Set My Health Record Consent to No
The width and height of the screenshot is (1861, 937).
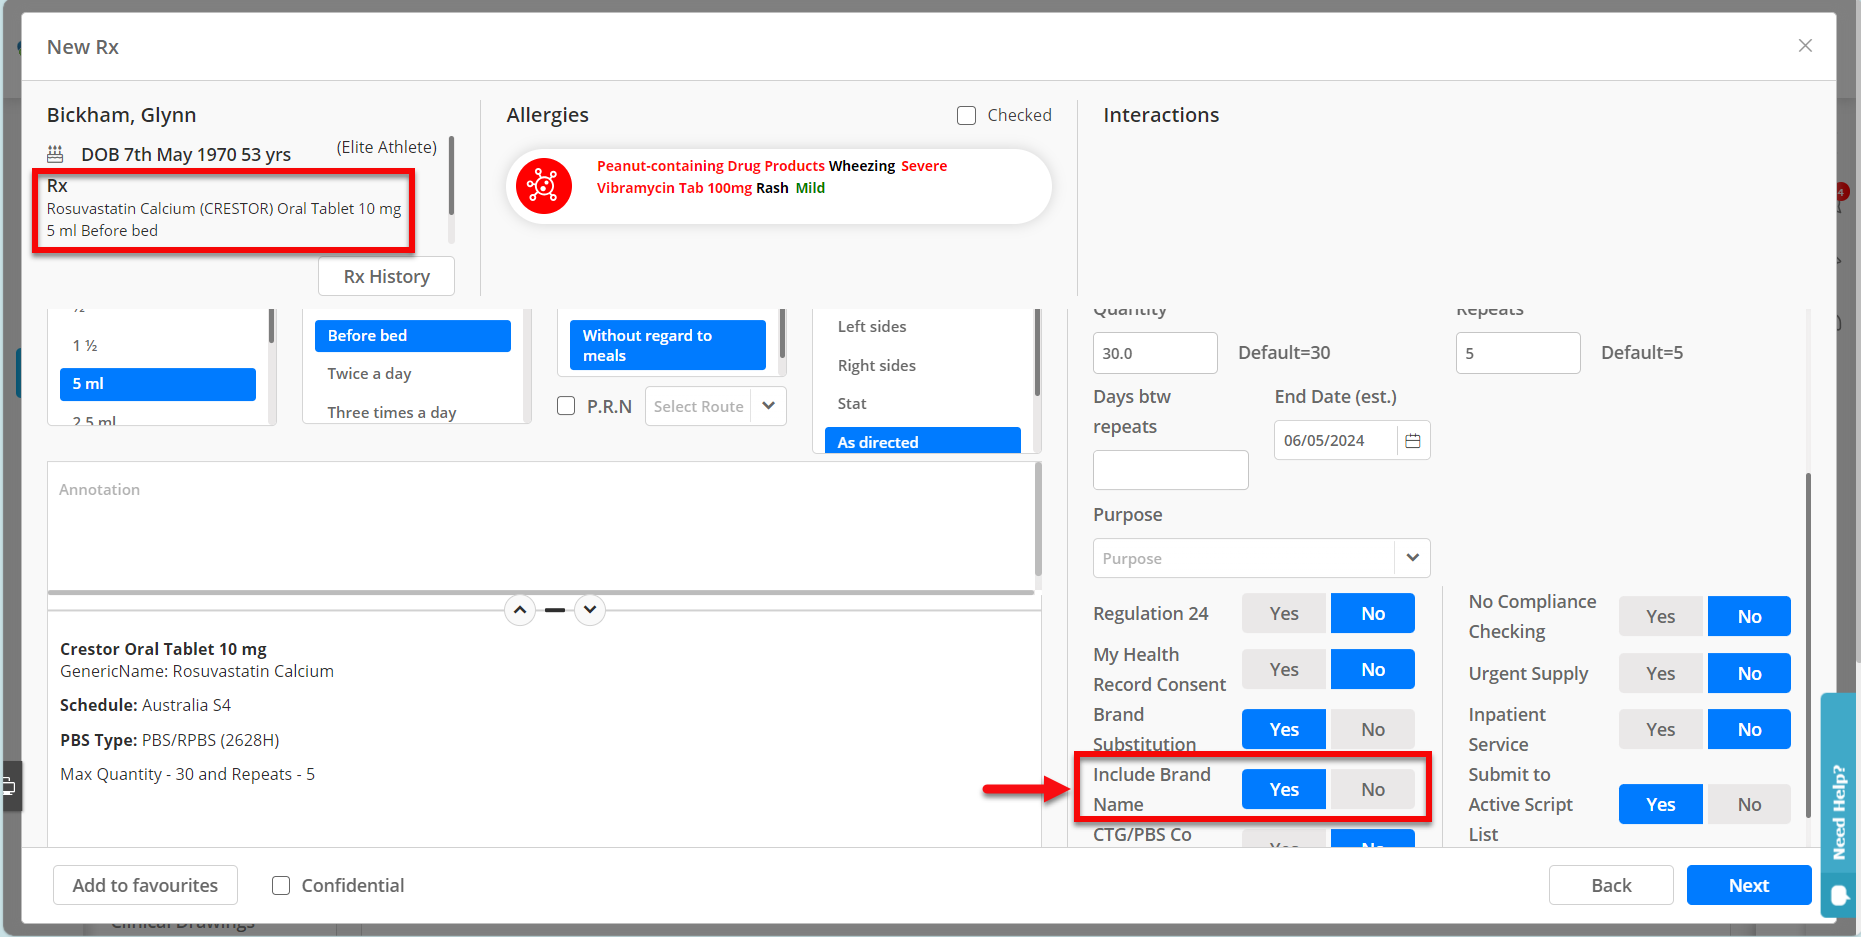coord(1373,669)
